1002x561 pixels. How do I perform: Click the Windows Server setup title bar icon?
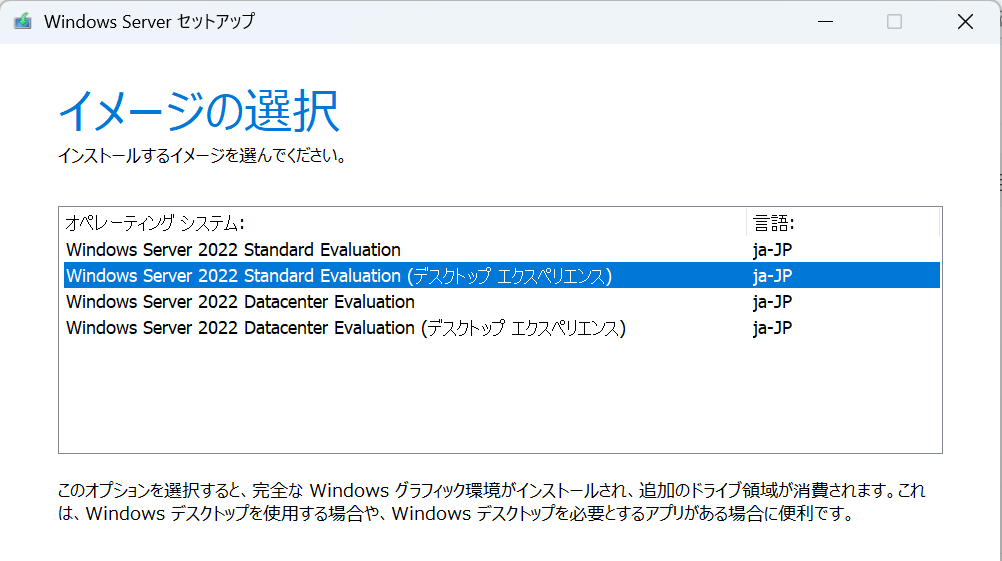(x=23, y=21)
